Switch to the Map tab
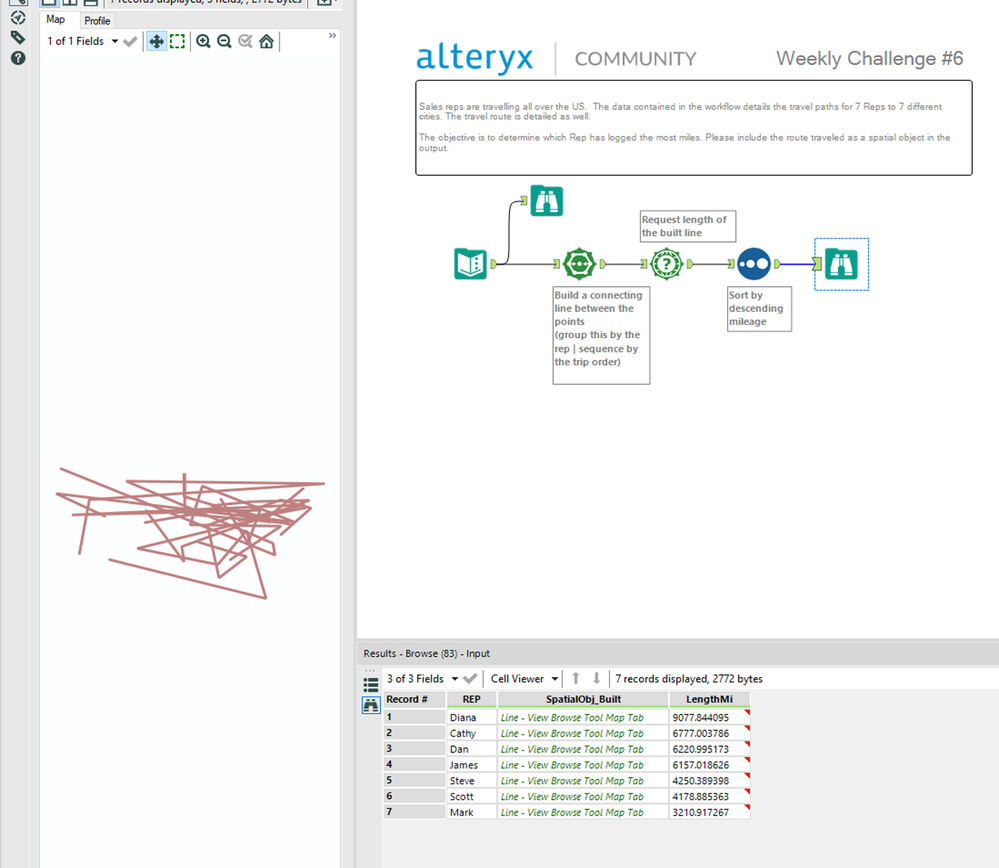Image resolution: width=999 pixels, height=868 pixels. 55,20
